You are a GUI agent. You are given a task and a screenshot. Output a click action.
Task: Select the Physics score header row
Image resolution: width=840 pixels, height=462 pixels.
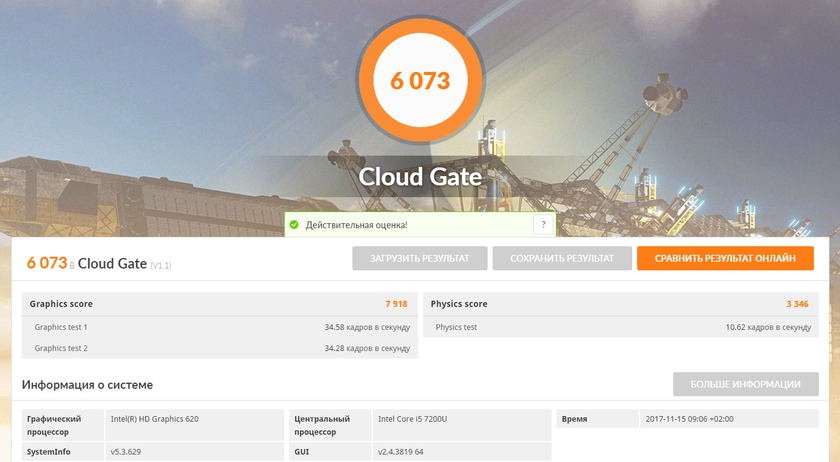[619, 304]
